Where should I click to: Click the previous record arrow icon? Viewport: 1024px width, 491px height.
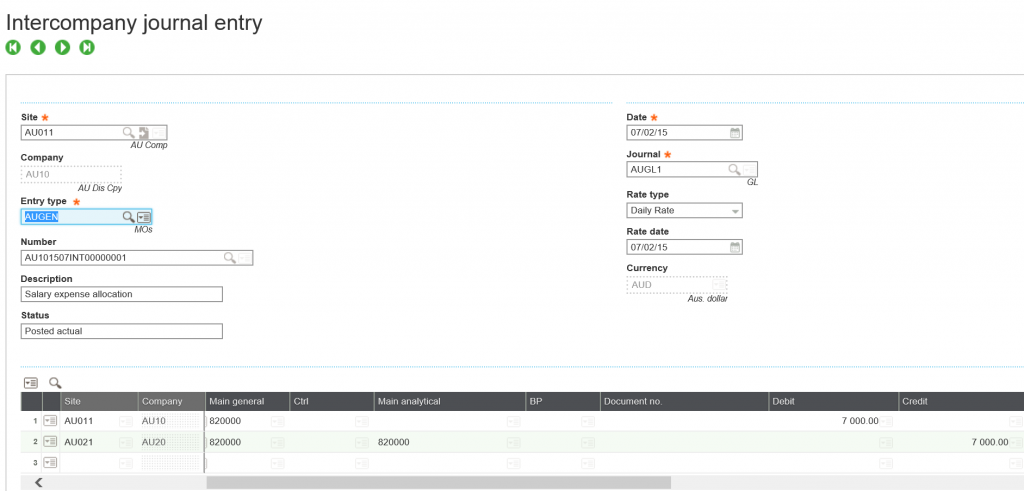38,47
